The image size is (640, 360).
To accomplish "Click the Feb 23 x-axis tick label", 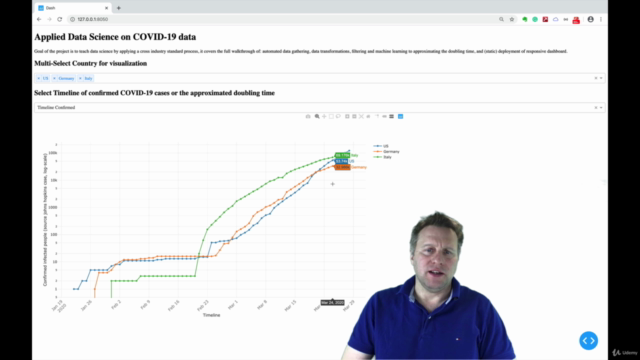I will click(203, 305).
